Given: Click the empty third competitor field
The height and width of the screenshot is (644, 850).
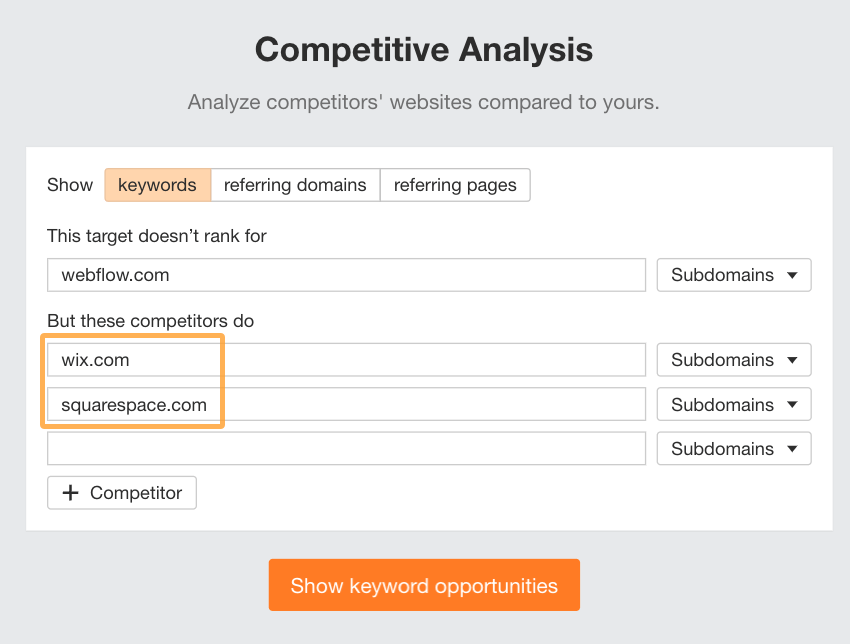Looking at the screenshot, I should (x=345, y=448).
